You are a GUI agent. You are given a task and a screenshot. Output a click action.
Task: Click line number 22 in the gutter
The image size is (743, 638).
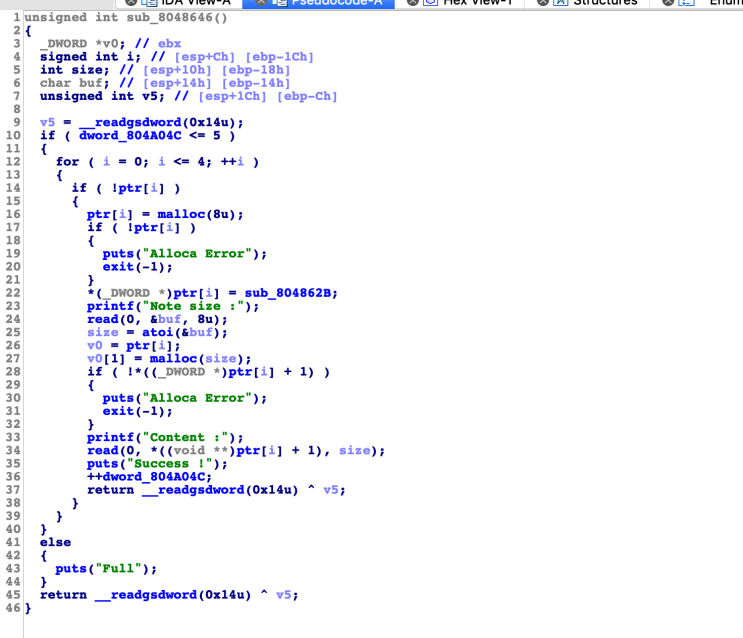[13, 293]
